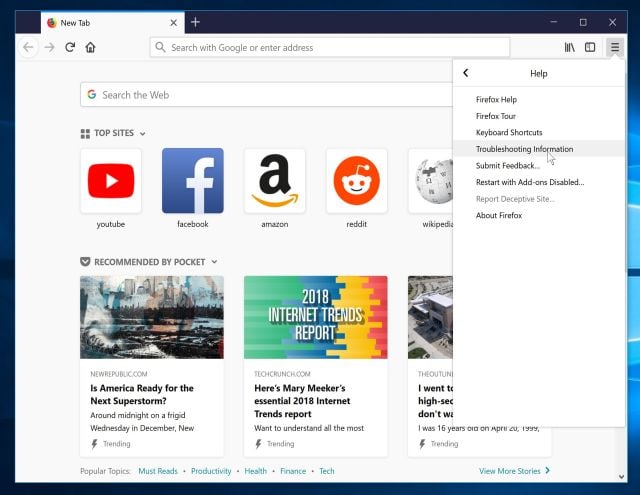Click the TECHCRUNCH.COM source text
Viewport: 640px width, 495px height.
tap(282, 374)
